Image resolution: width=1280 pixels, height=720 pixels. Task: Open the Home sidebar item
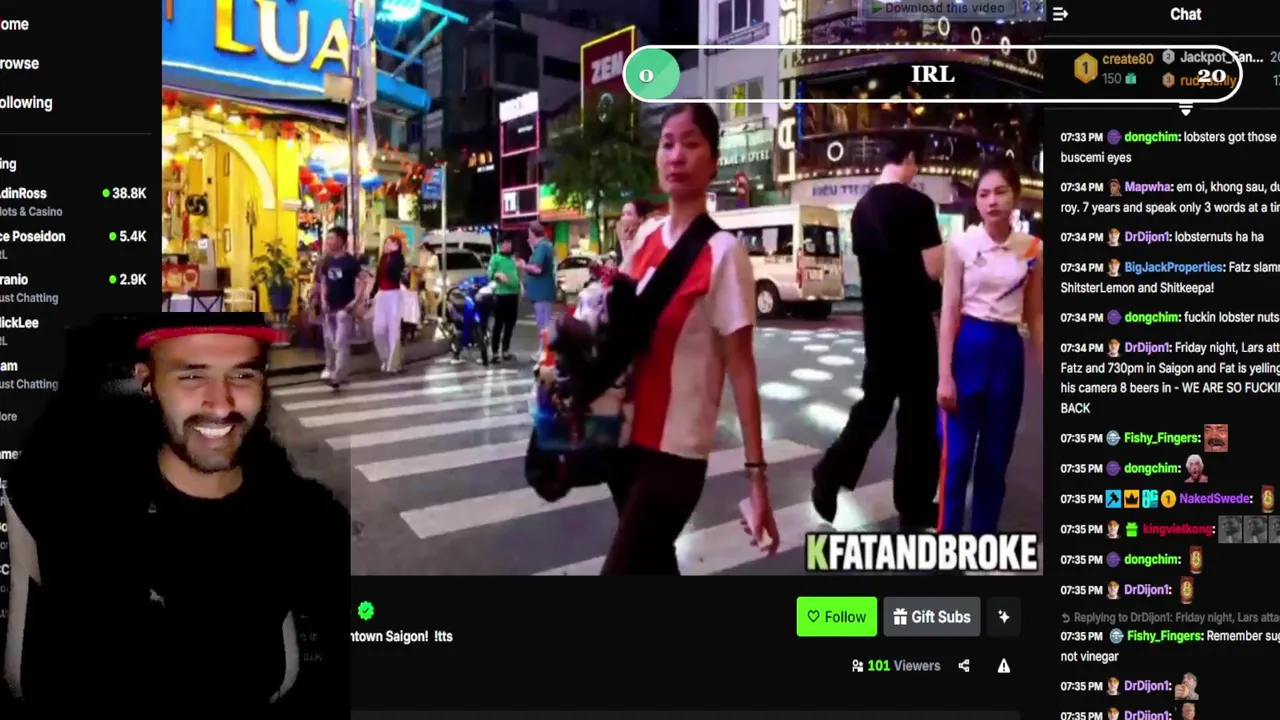14,24
